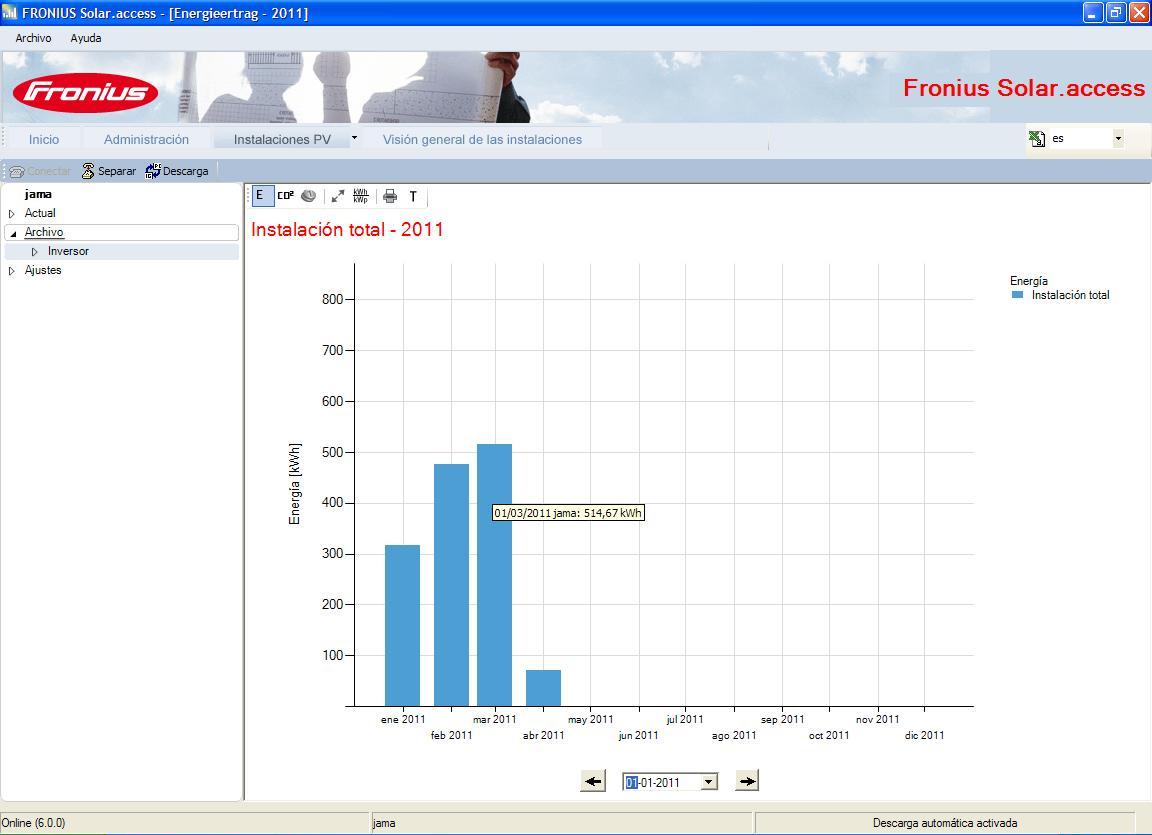Click the dic 2011 axis label
The image size is (1152, 835).
pyautogui.click(x=924, y=735)
